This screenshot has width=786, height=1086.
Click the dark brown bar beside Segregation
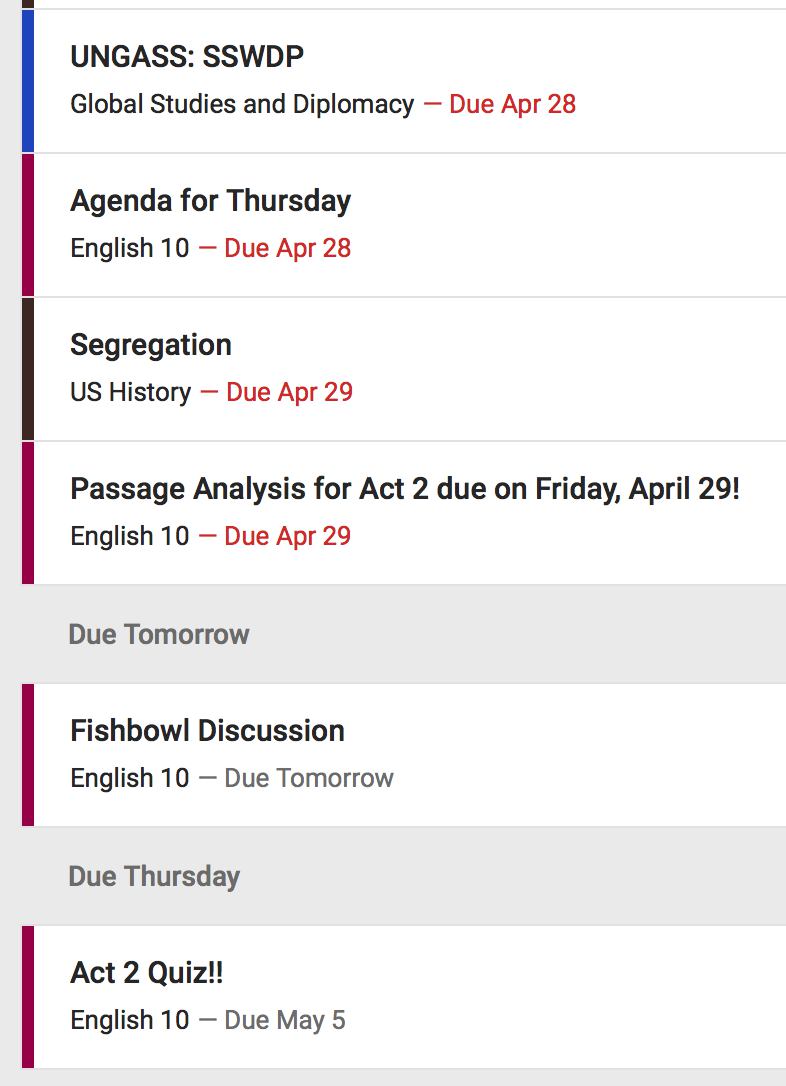tap(28, 369)
